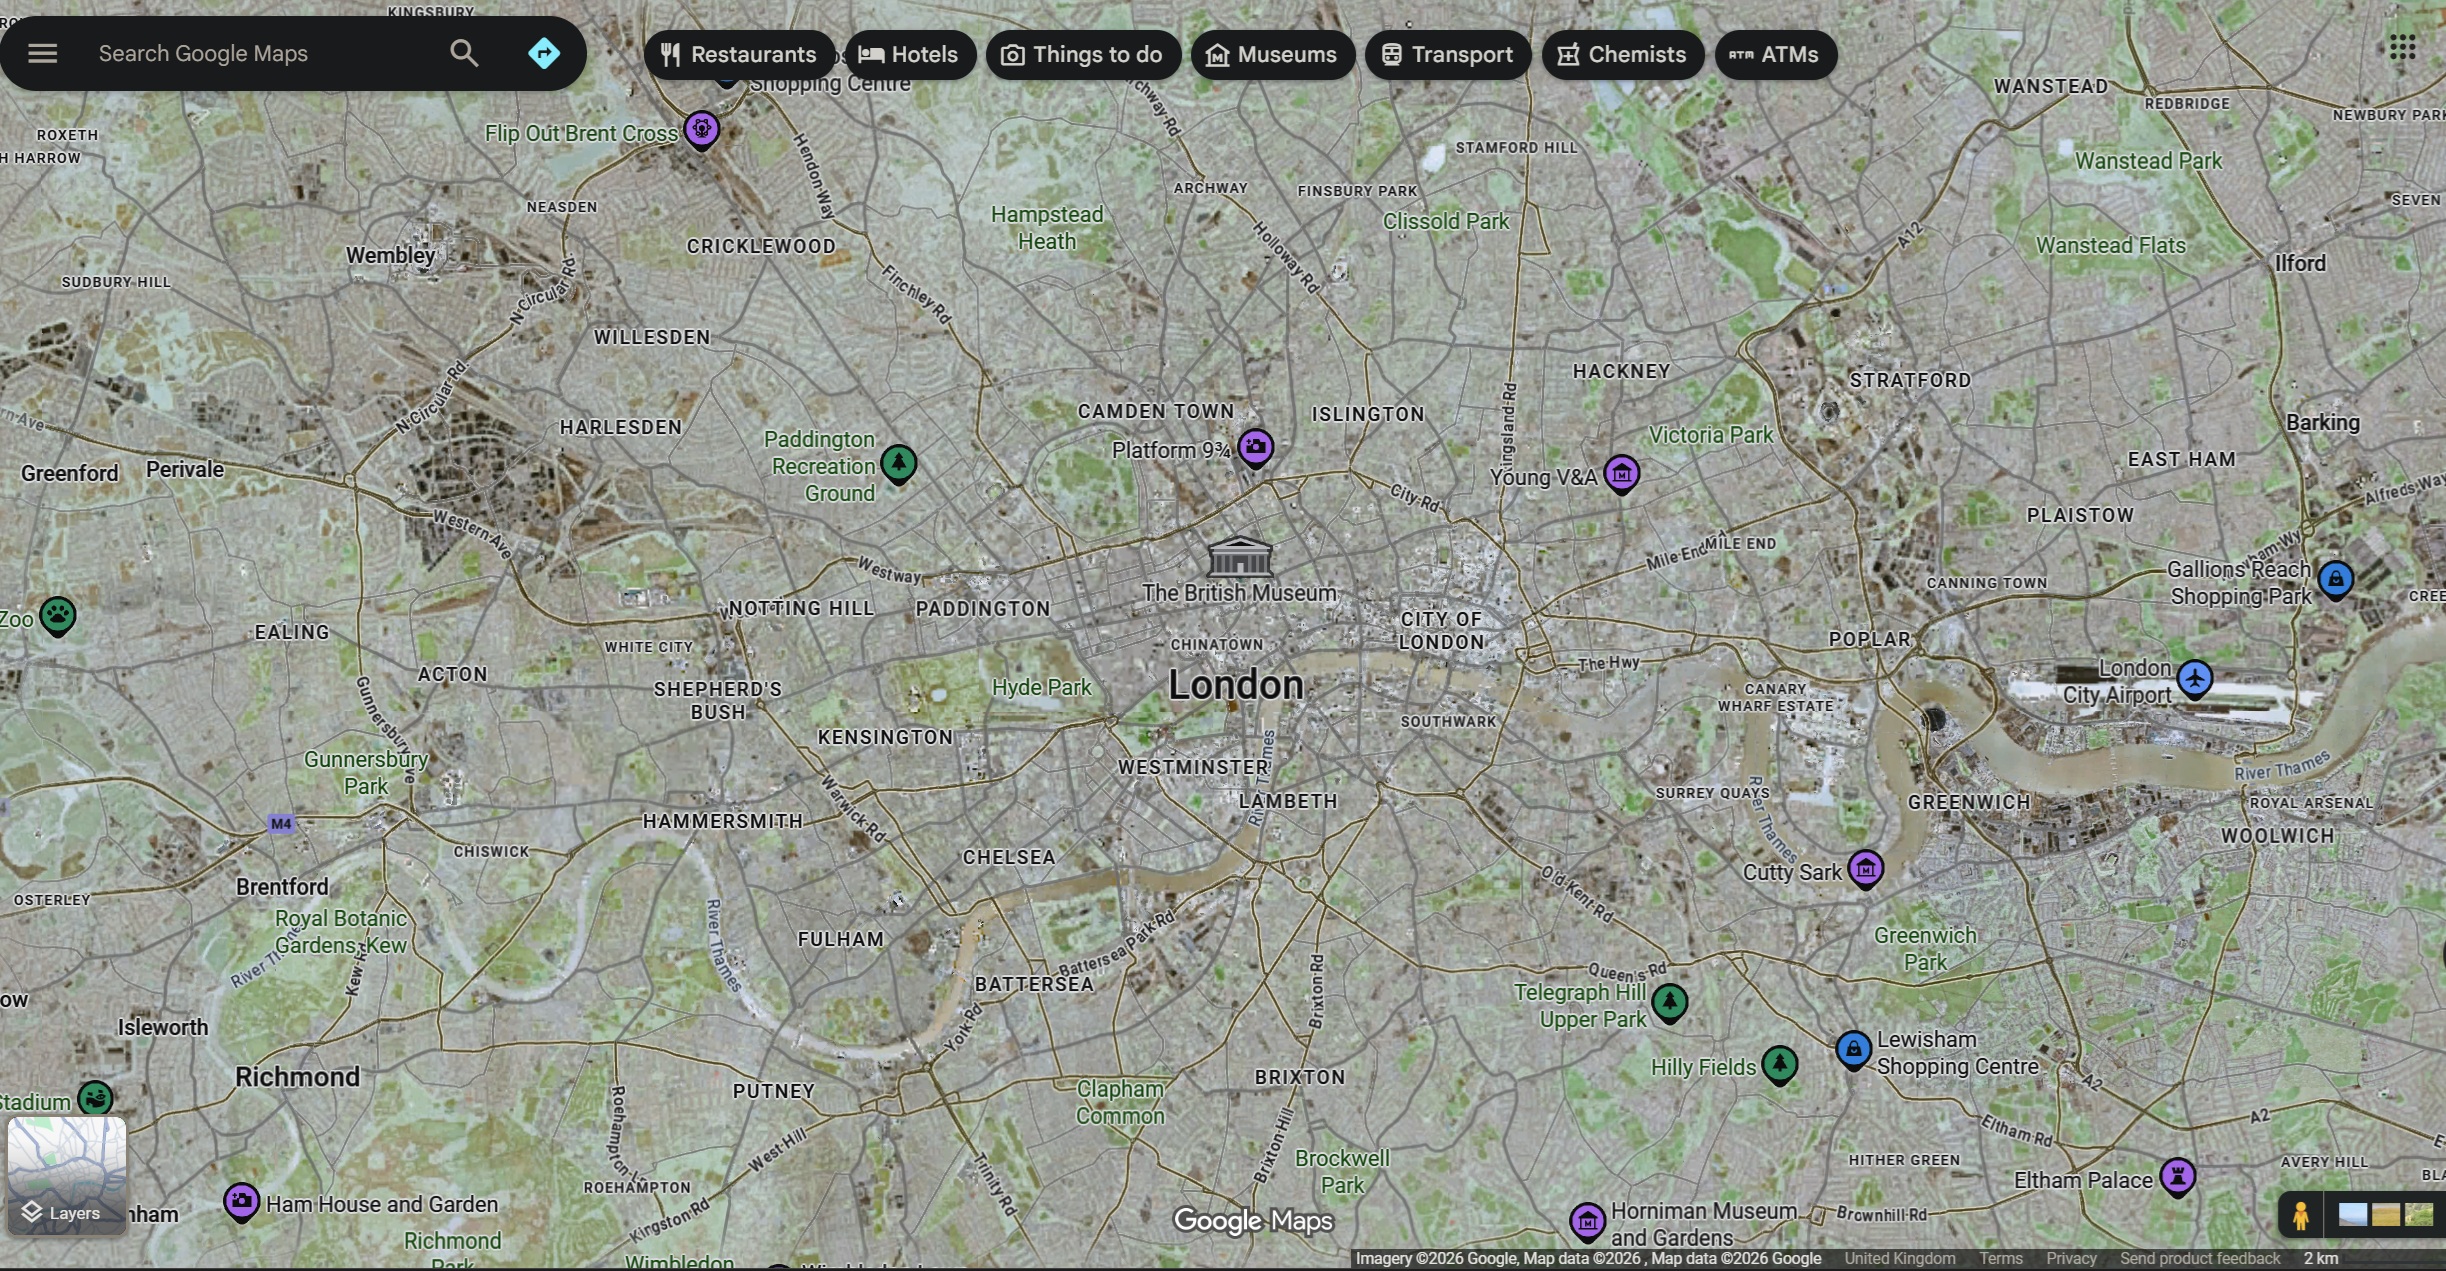This screenshot has width=2446, height=1271.
Task: Click the search magnifier icon
Action: (x=463, y=53)
